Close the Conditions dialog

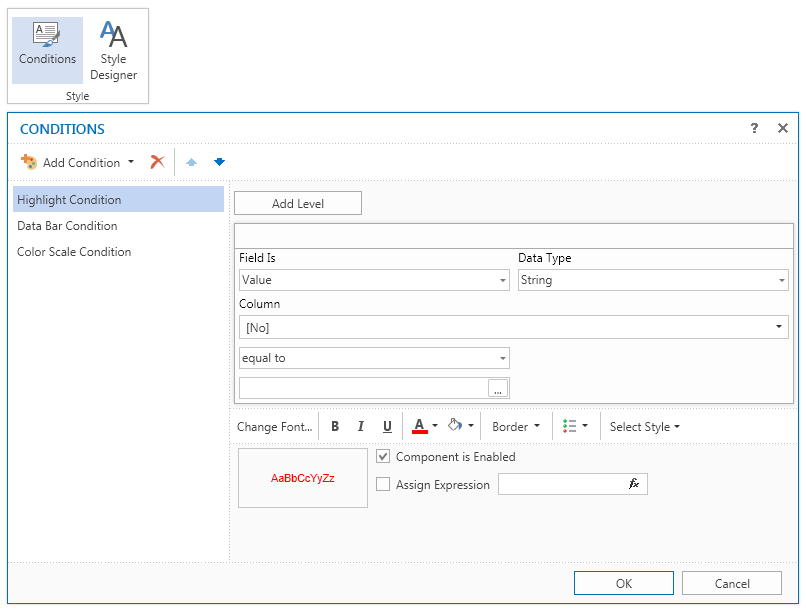pos(782,128)
